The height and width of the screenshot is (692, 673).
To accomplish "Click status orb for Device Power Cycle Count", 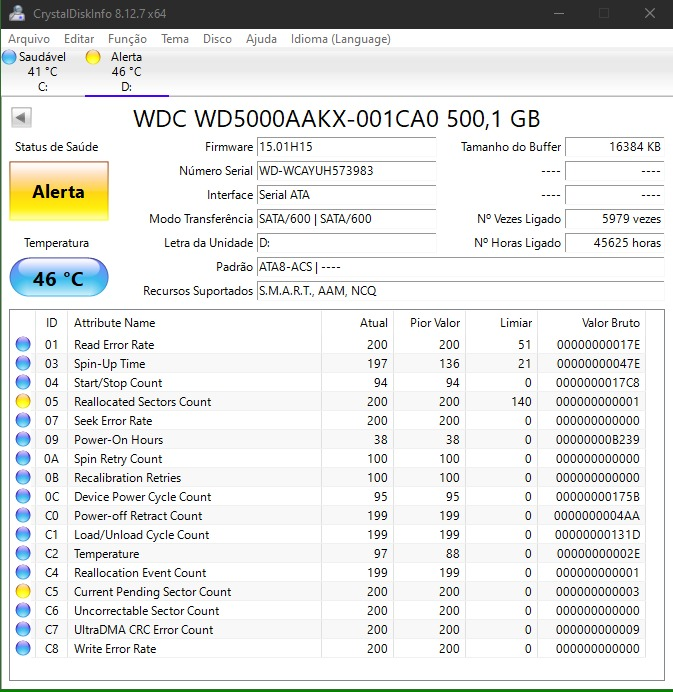I will coord(23,496).
